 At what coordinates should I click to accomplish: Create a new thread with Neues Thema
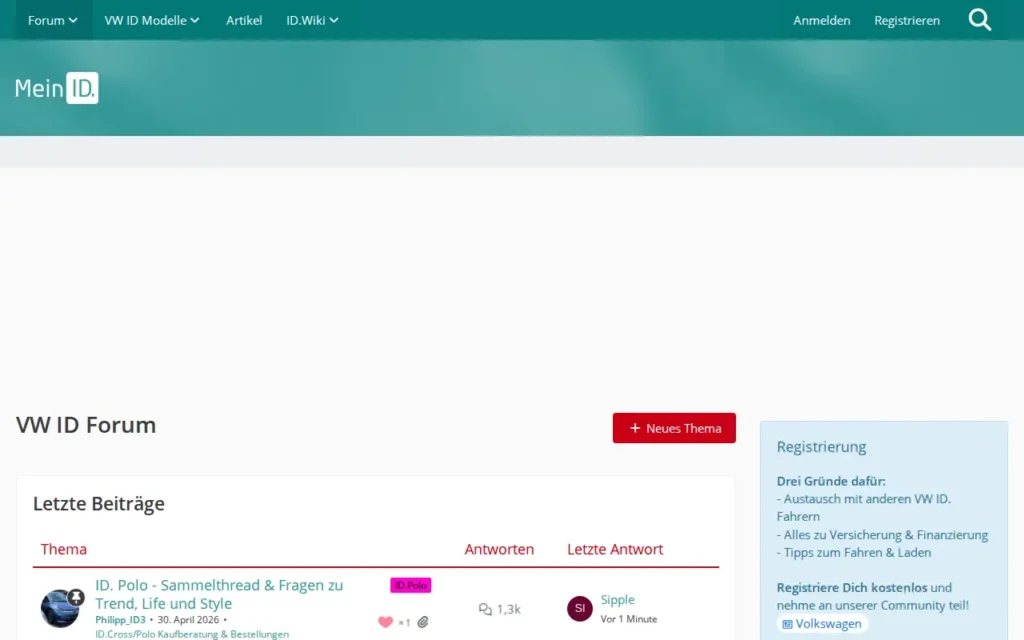pyautogui.click(x=674, y=428)
